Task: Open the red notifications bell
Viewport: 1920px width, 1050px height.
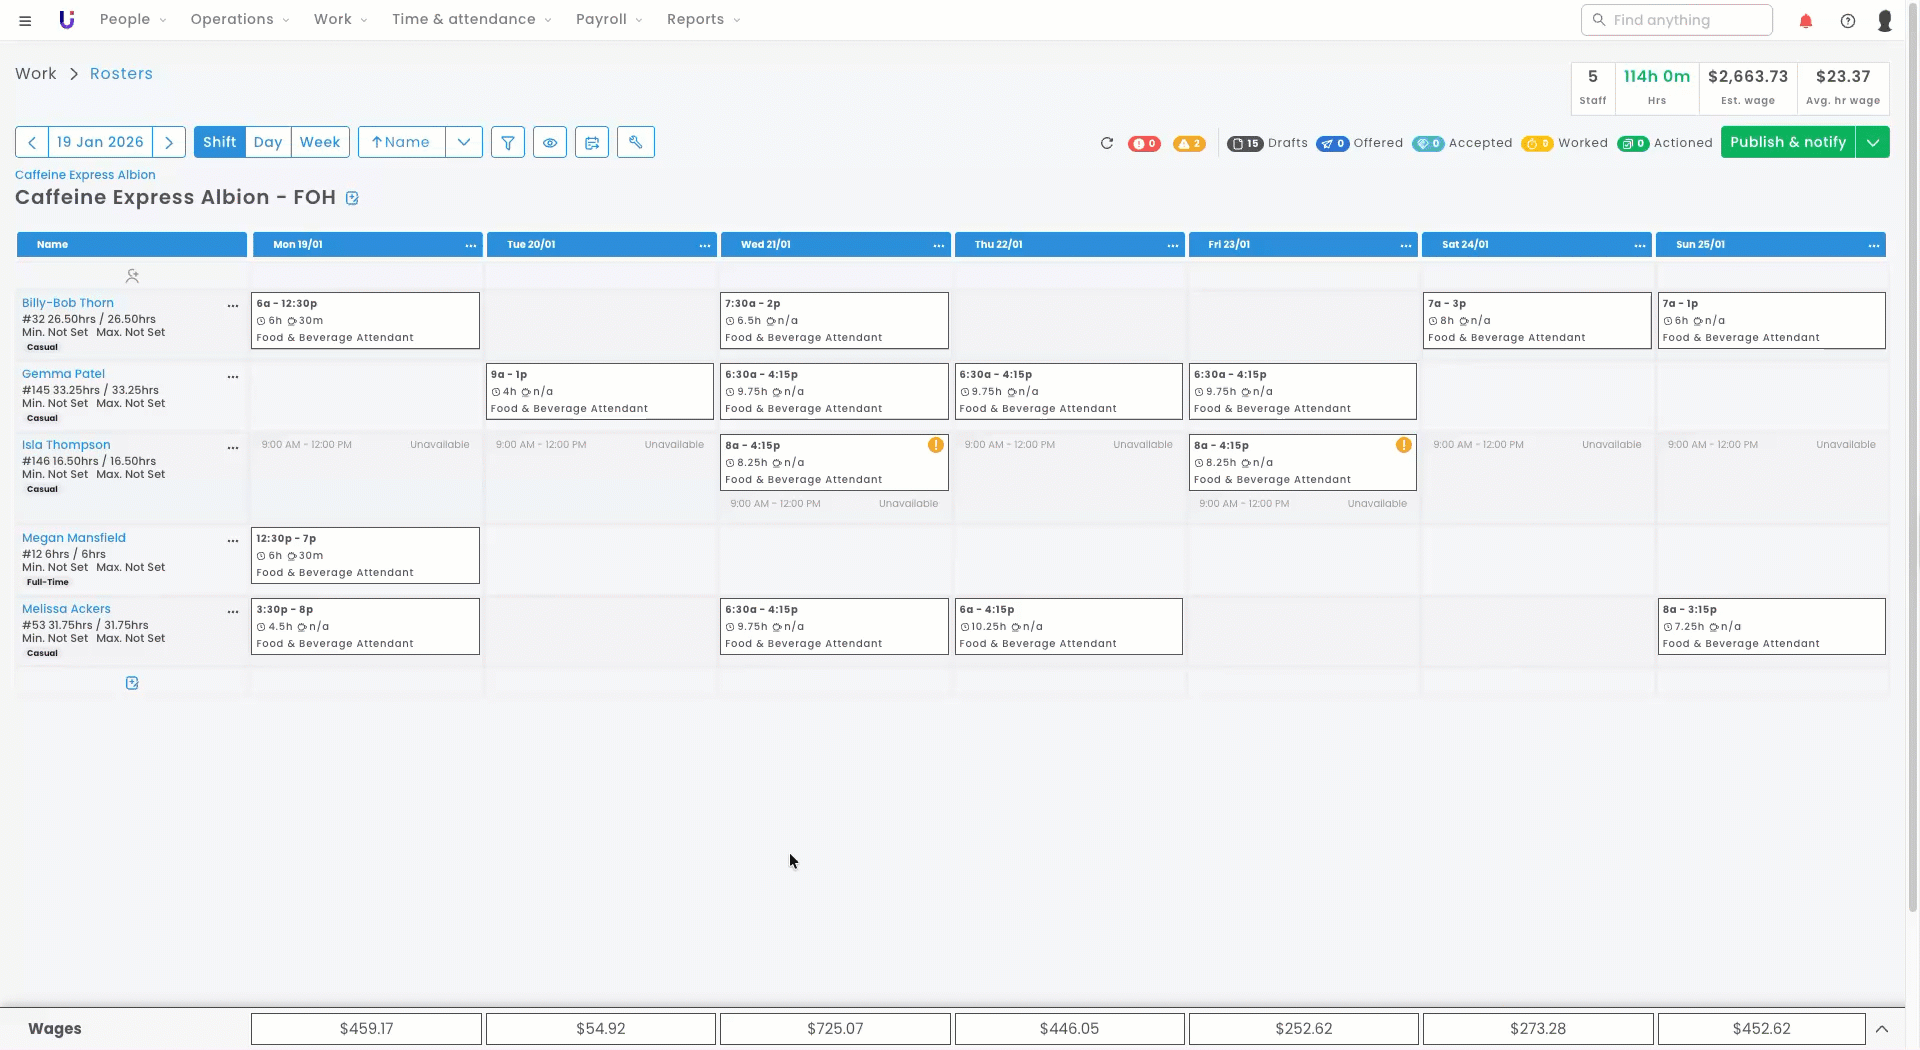Action: pyautogui.click(x=1806, y=20)
